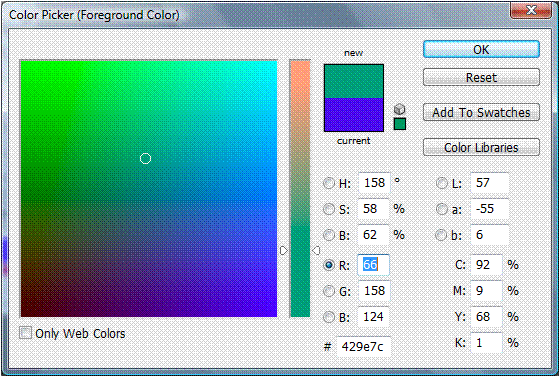Click the new color preview swatch
The width and height of the screenshot is (560, 377).
[354, 81]
